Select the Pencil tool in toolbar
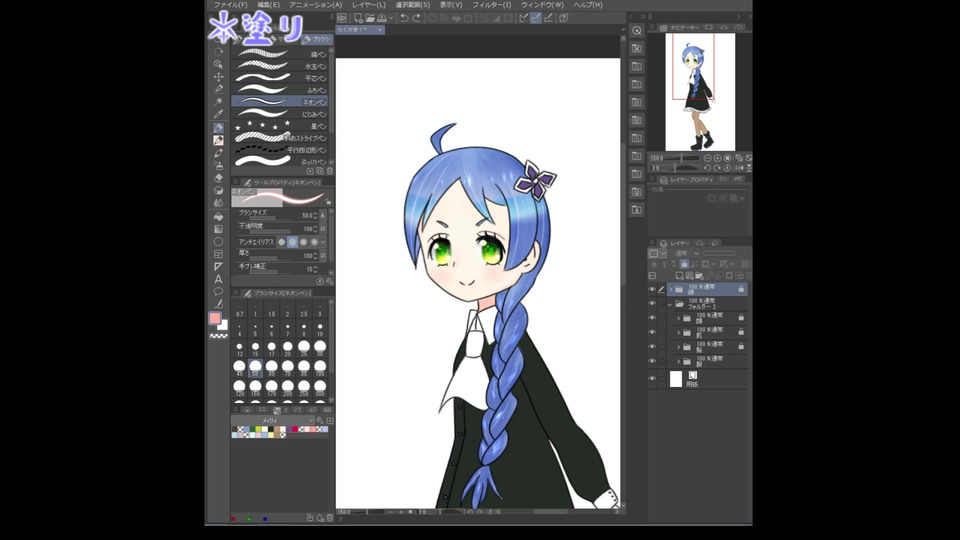The image size is (960, 540). (x=218, y=140)
